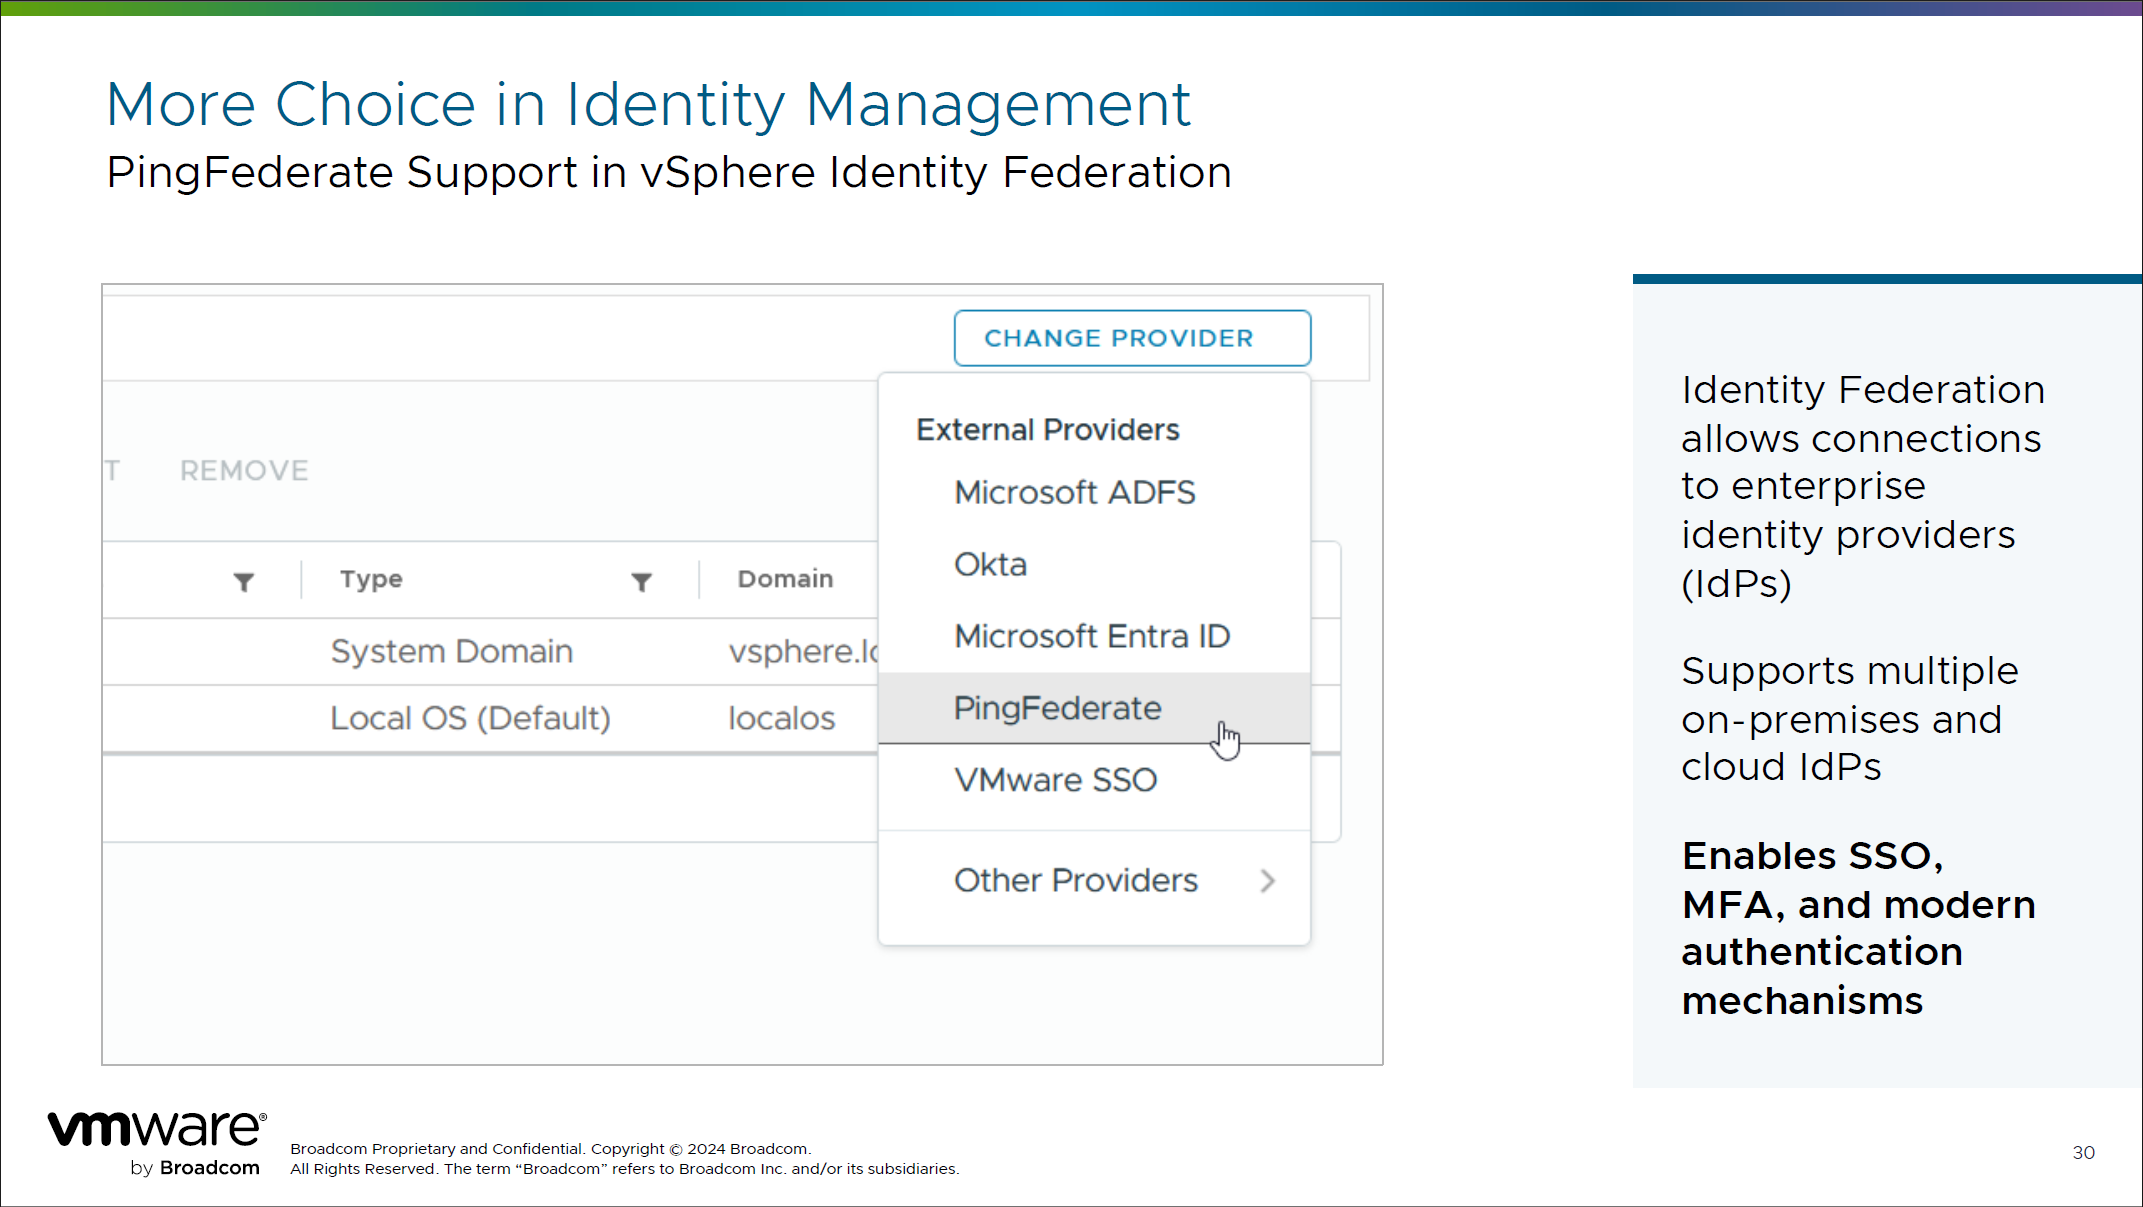The width and height of the screenshot is (2143, 1207).
Task: Click the Domain column header
Action: 785,579
